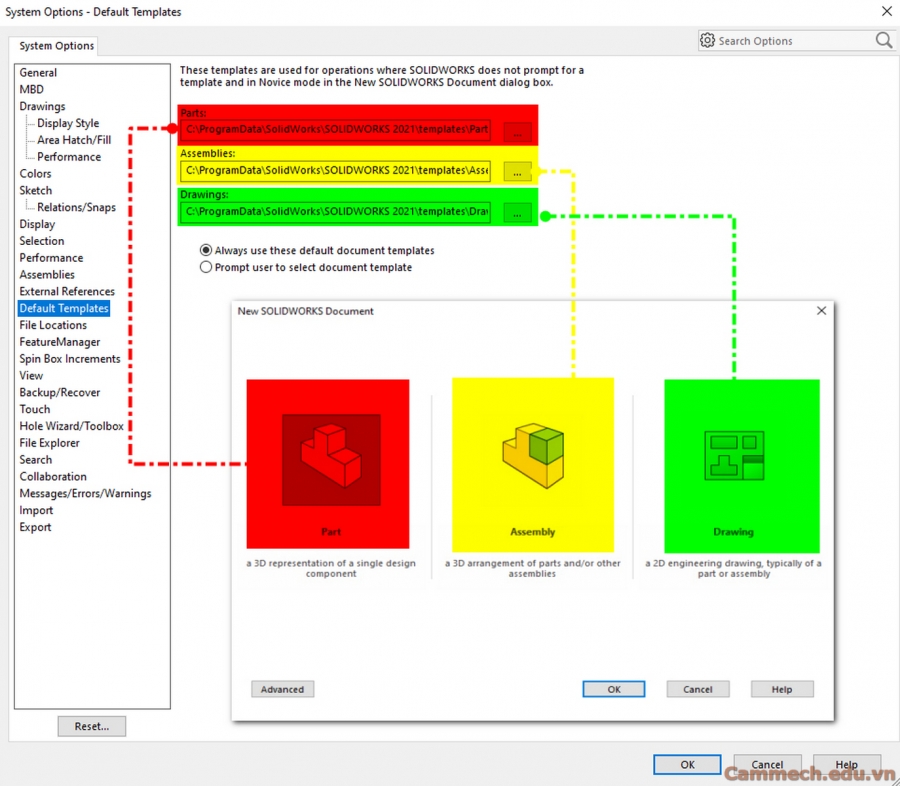The width and height of the screenshot is (900, 786).
Task: Open Performance under Drawings
Action: [69, 157]
